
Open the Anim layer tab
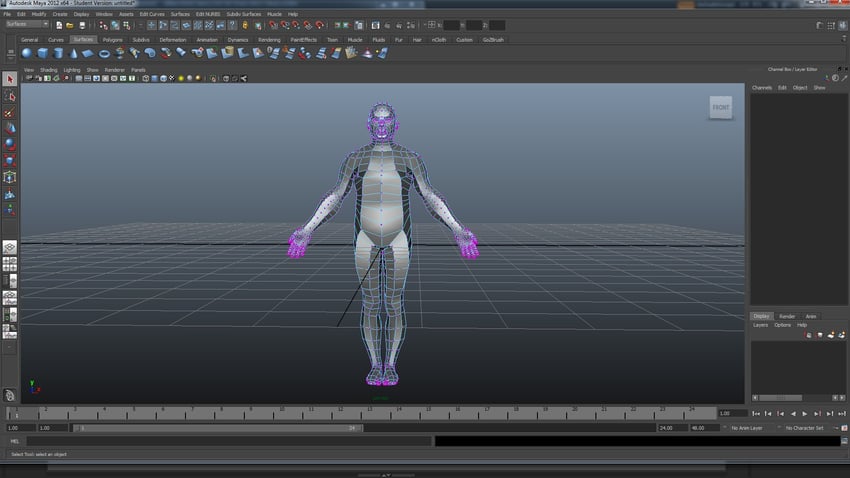pyautogui.click(x=811, y=316)
